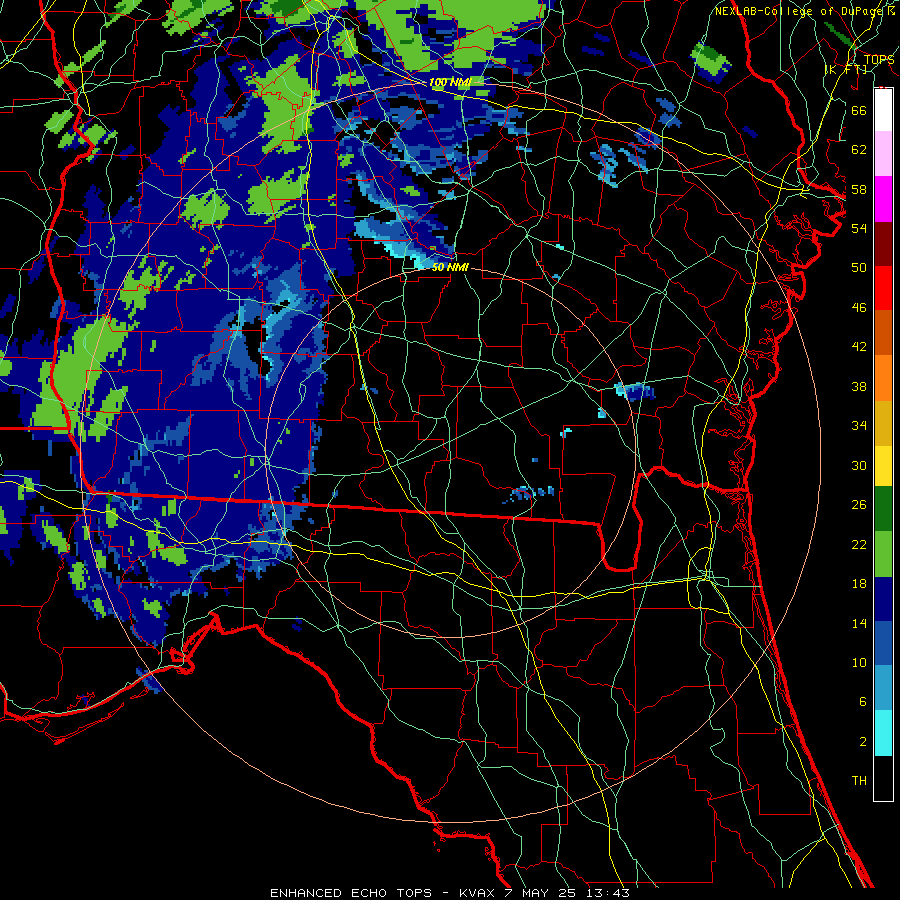Click the legend value 34
The width and height of the screenshot is (900, 900).
click(x=859, y=426)
